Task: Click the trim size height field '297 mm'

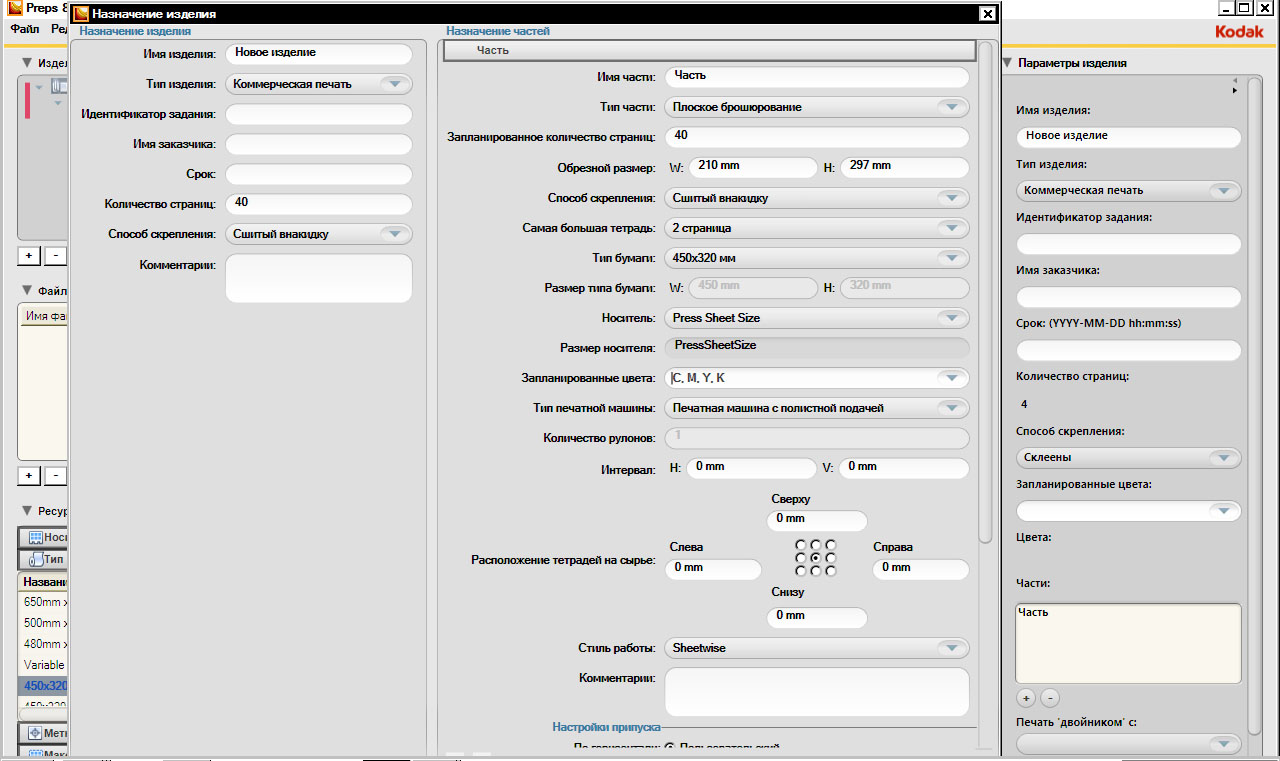Action: [x=905, y=167]
